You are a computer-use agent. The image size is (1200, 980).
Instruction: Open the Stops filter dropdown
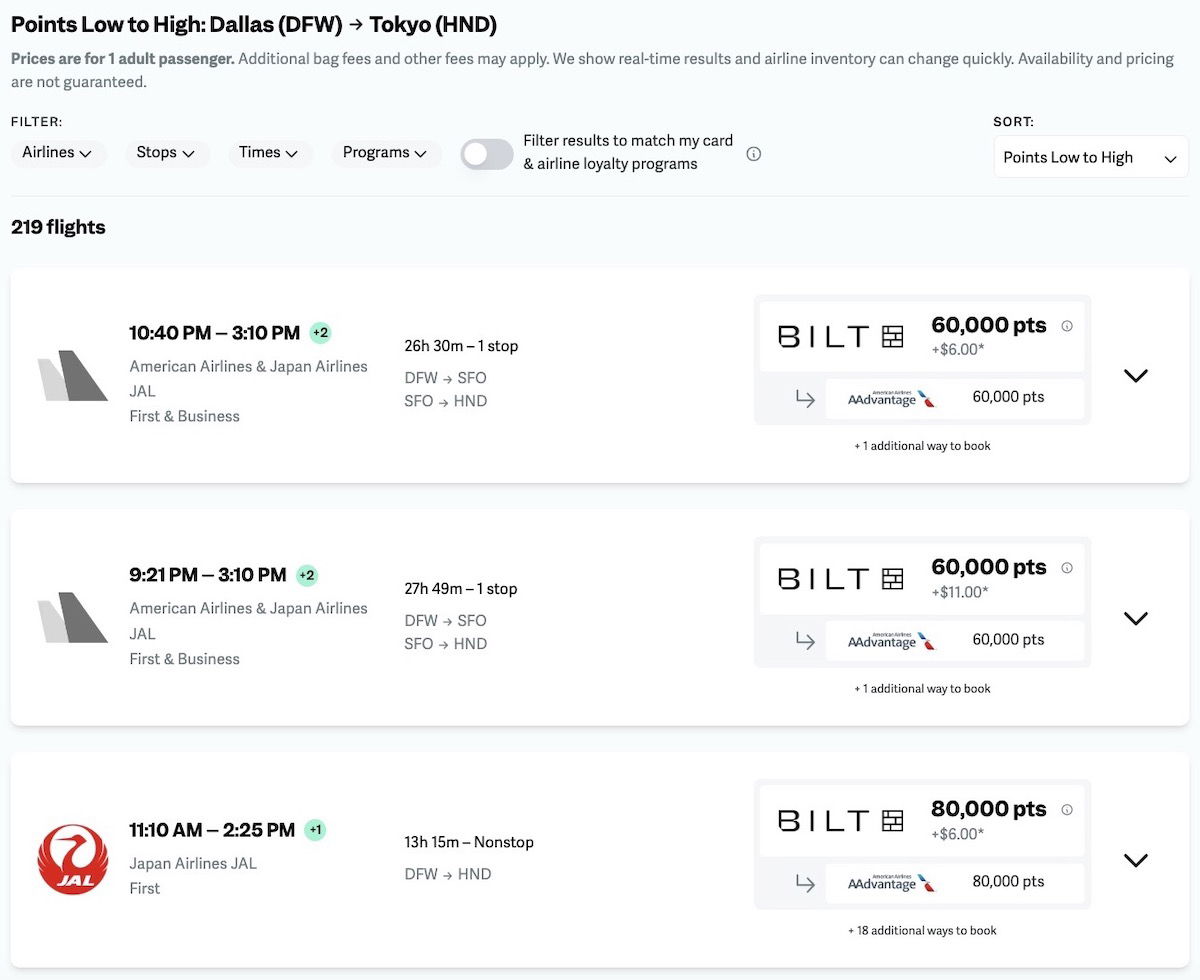(x=166, y=153)
